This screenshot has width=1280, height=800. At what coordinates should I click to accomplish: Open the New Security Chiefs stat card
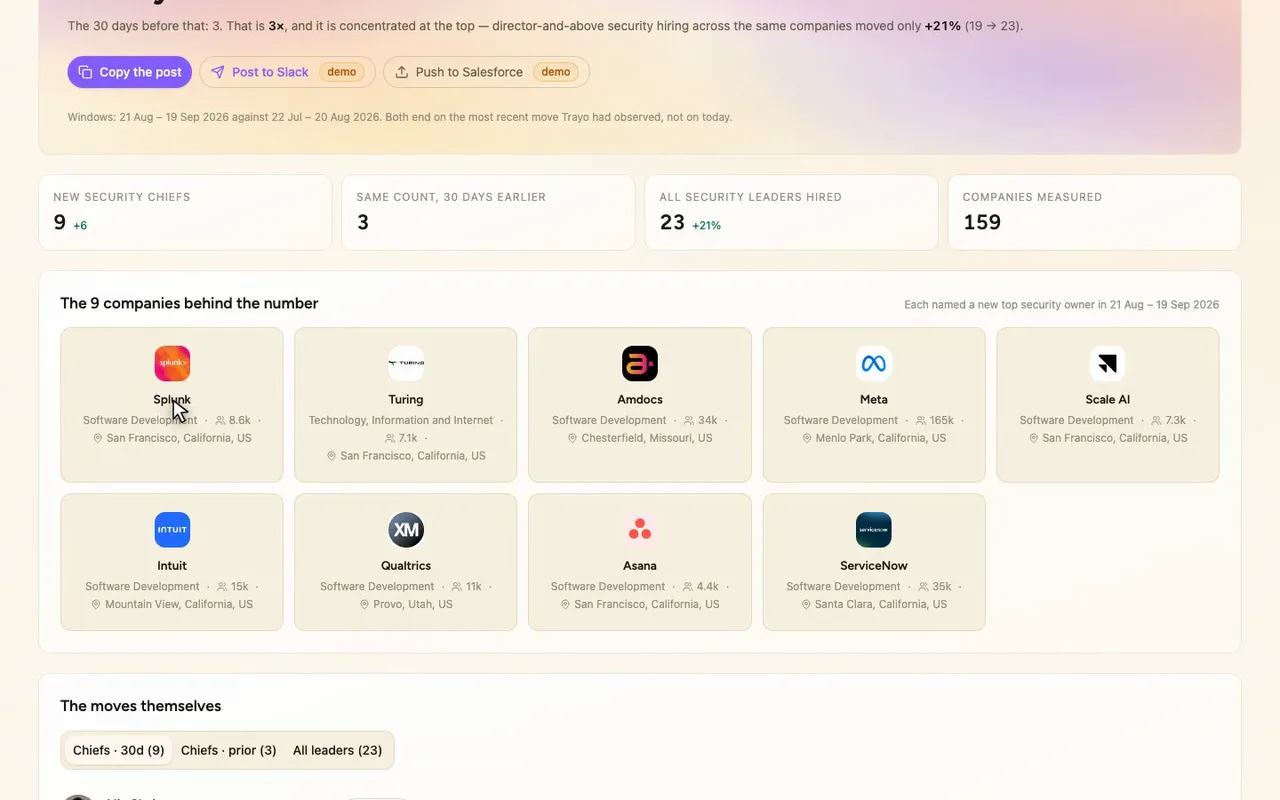click(x=185, y=213)
